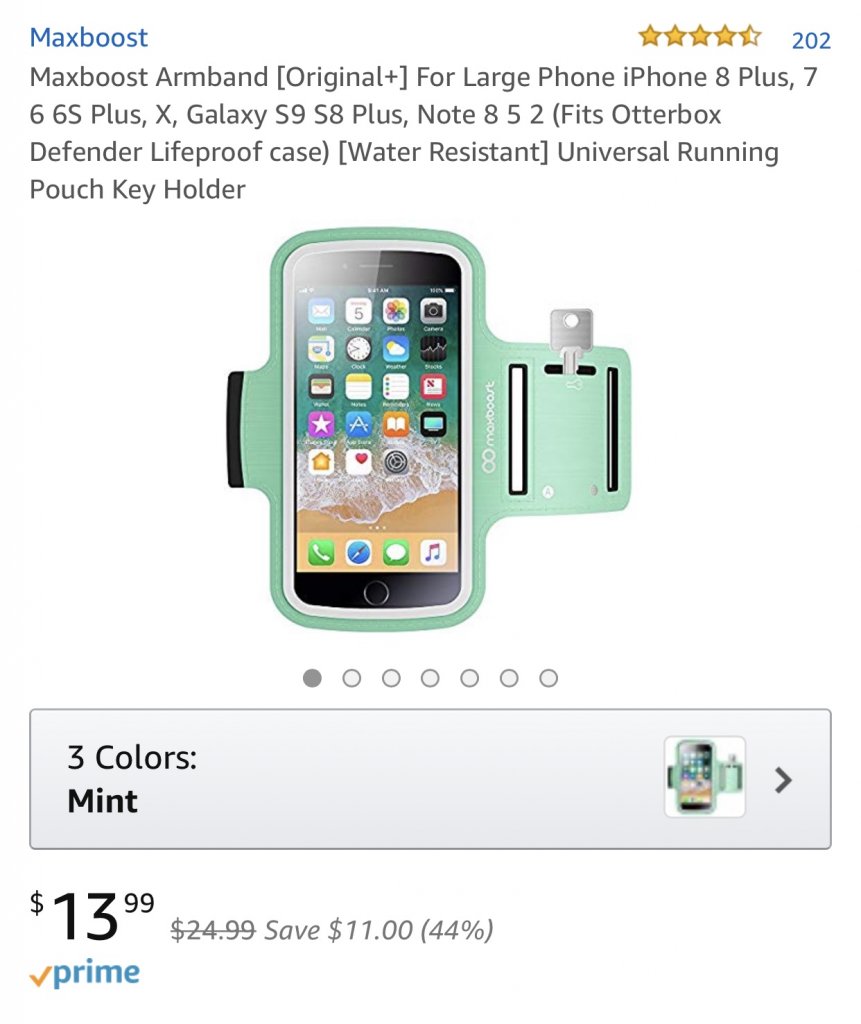Tap the Mint color swatch thumbnail
This screenshot has height=1024, width=861.
coord(704,778)
